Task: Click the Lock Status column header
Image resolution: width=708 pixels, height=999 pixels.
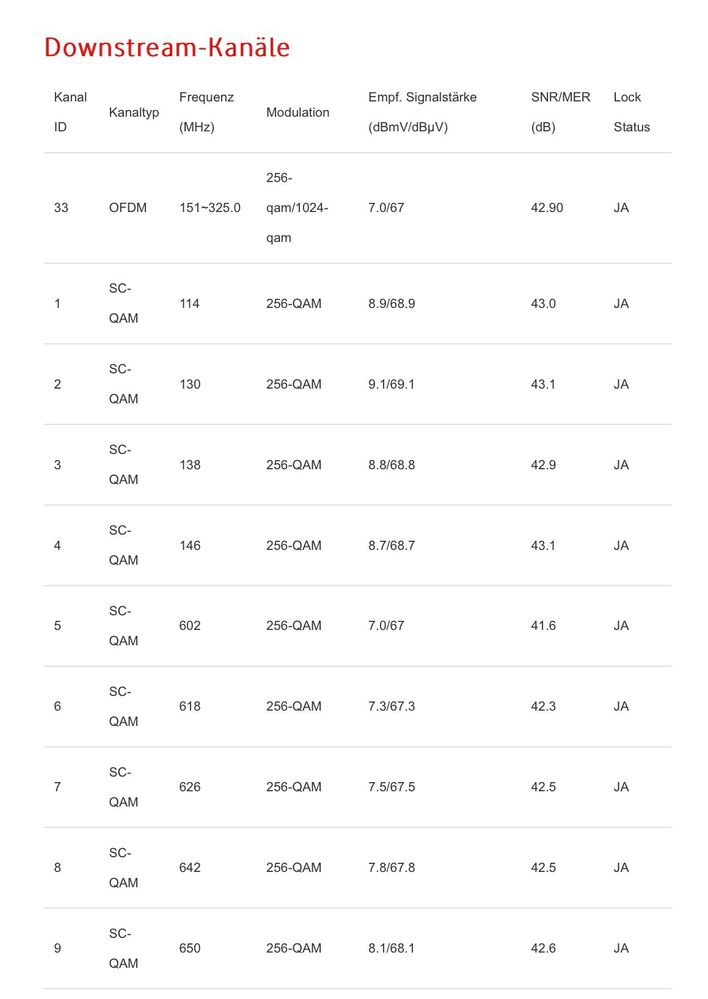Action: [632, 112]
